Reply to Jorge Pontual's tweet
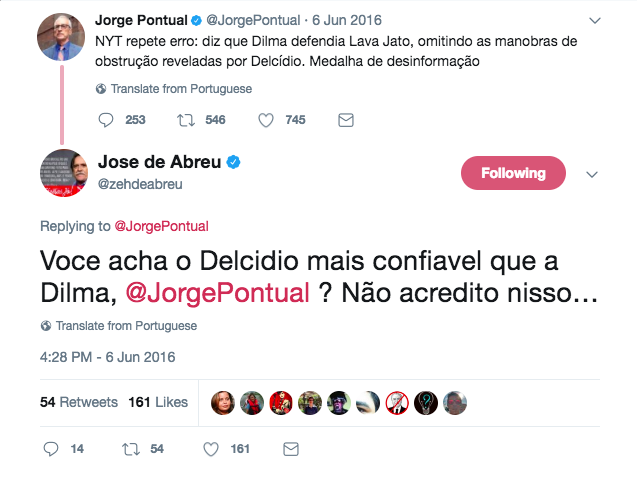This screenshot has width=637, height=482. point(108,120)
